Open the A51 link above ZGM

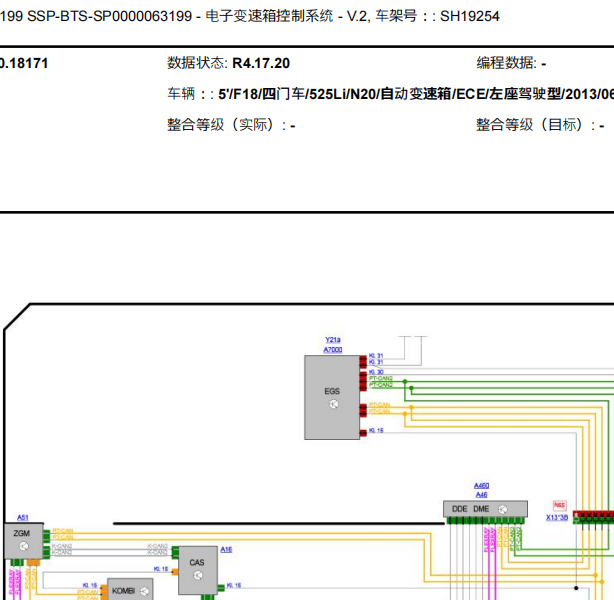[23, 517]
